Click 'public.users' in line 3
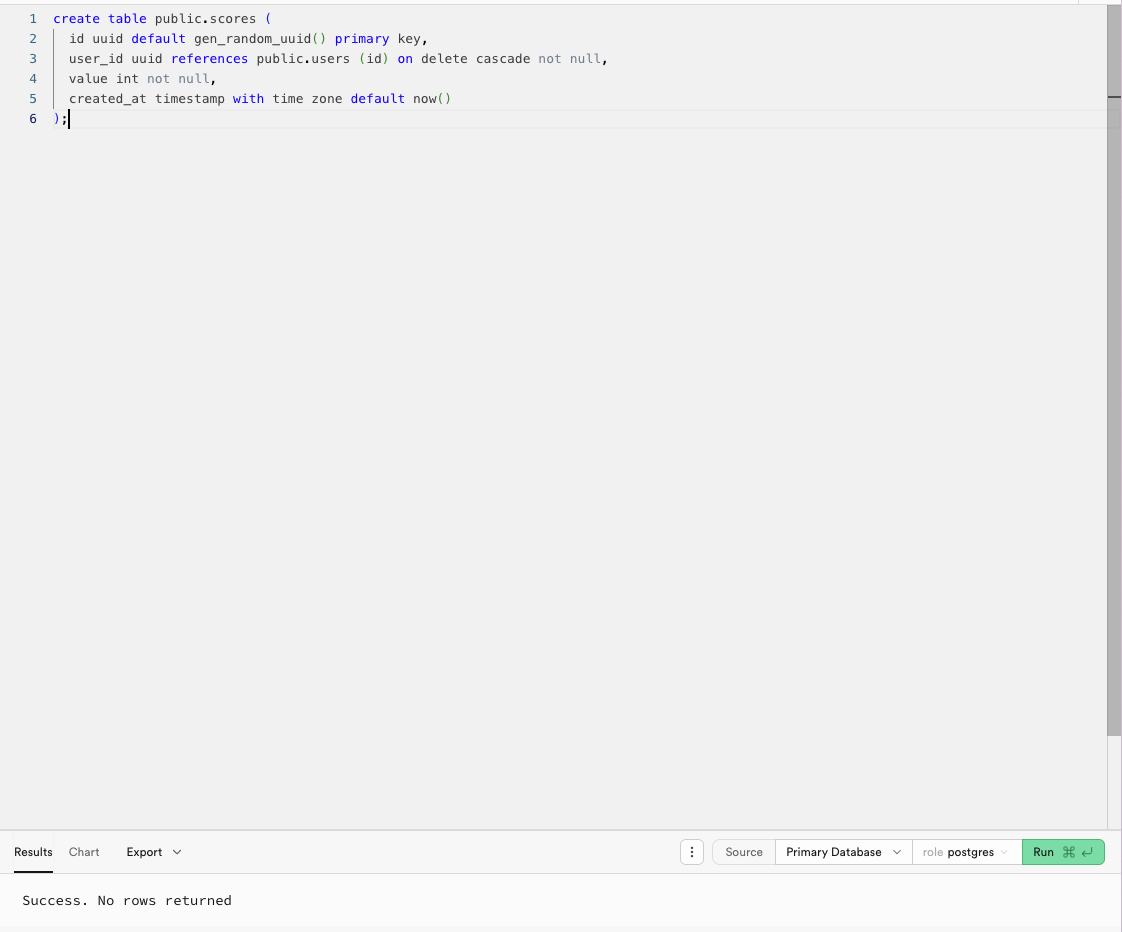This screenshot has height=932, width=1122. (303, 59)
